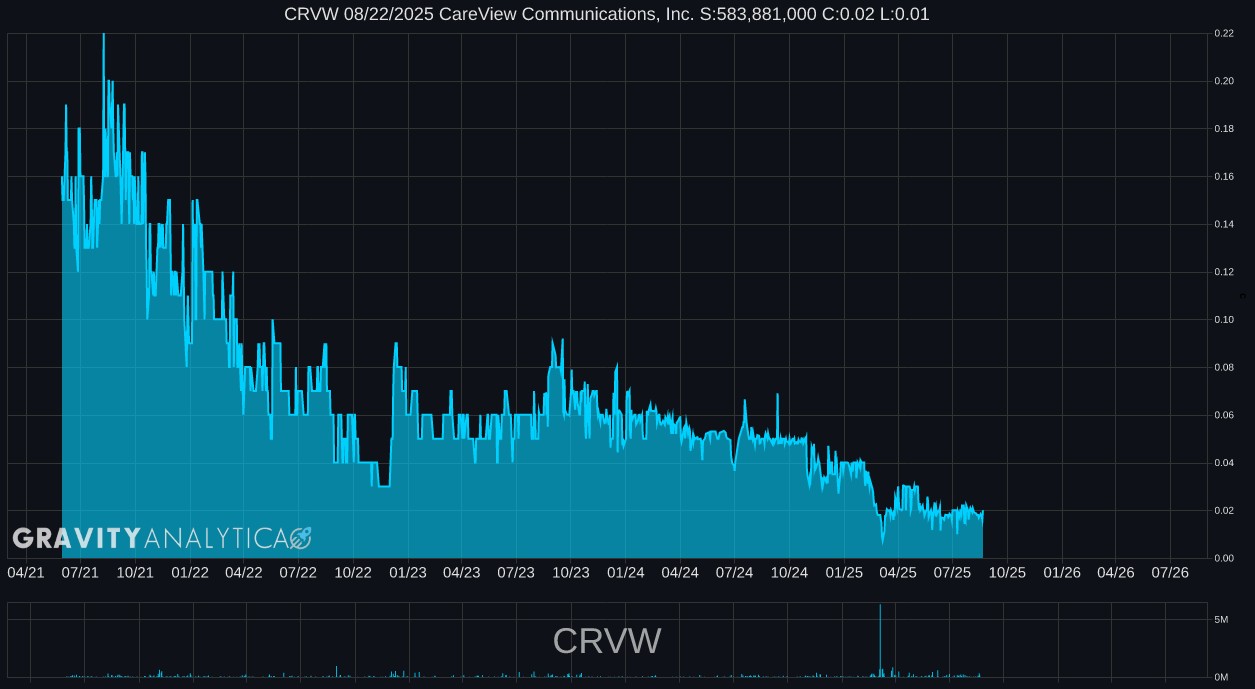Click the 10/24 x-axis date label
This screenshot has width=1255, height=689.
tap(789, 573)
